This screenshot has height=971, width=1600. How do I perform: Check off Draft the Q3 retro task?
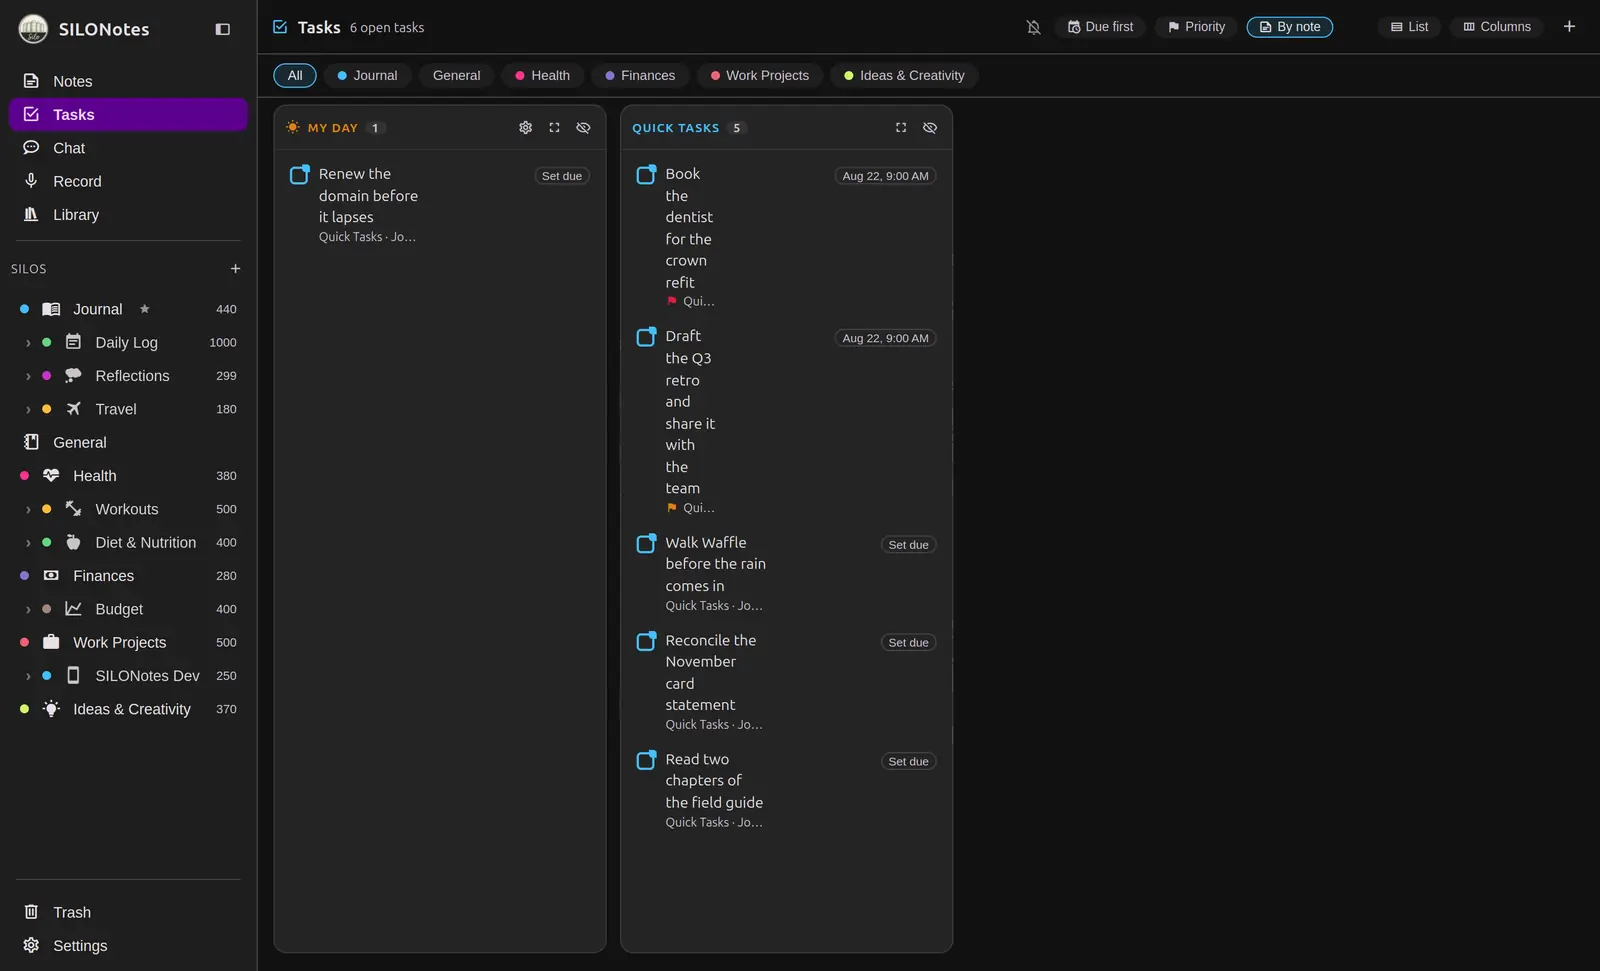[646, 337]
